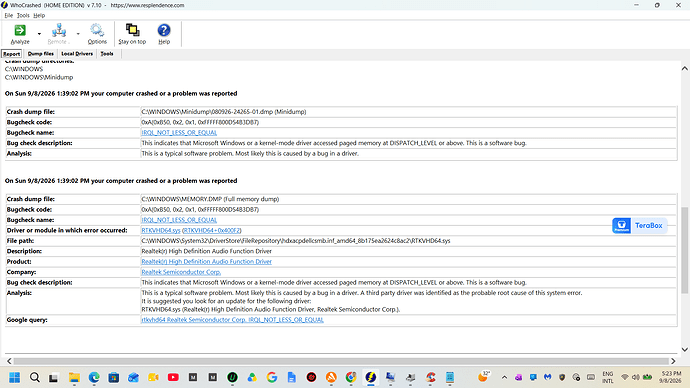Viewport: 690px width, 388px height.
Task: Open Google Docs blue taskbar icon
Action: coord(291,377)
